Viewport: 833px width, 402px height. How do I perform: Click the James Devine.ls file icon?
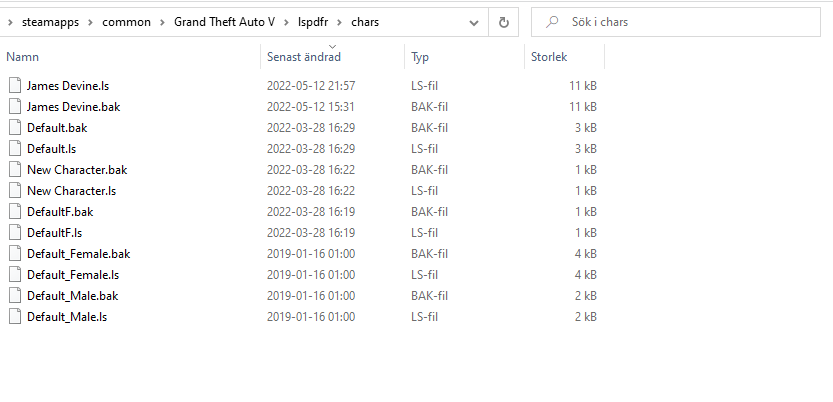[x=14, y=85]
